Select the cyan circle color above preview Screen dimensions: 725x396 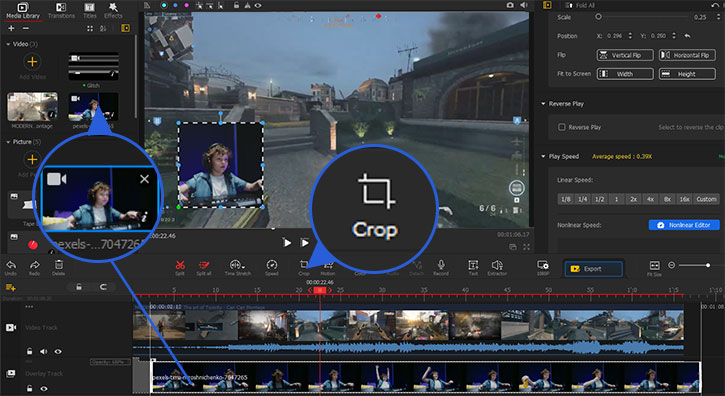(x=164, y=6)
